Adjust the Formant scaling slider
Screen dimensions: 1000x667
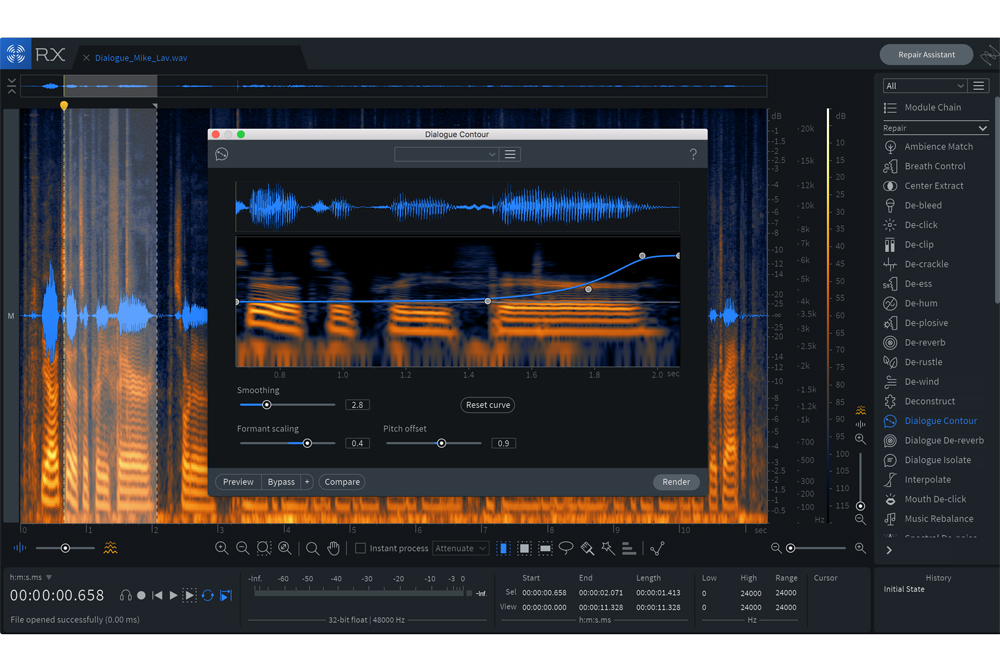307,443
